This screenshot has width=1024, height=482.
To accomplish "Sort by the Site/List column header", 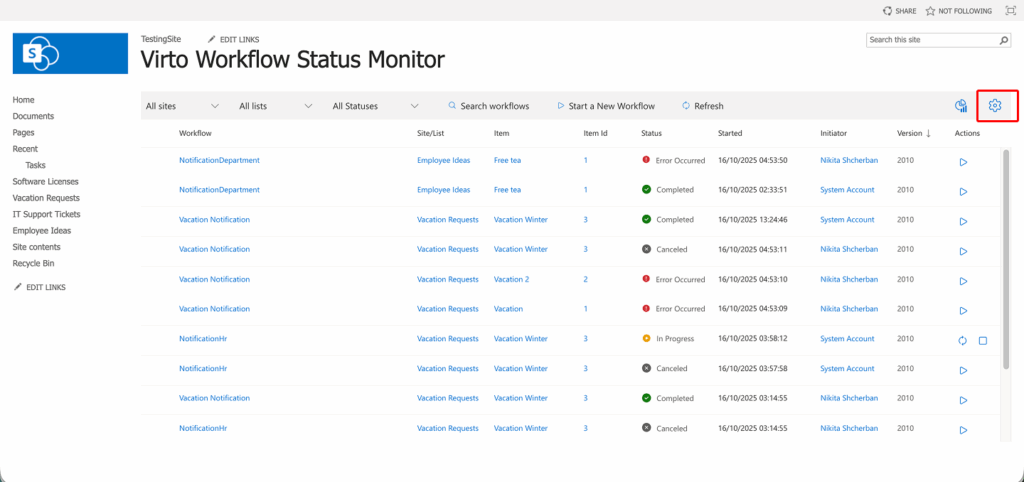I will pos(430,133).
